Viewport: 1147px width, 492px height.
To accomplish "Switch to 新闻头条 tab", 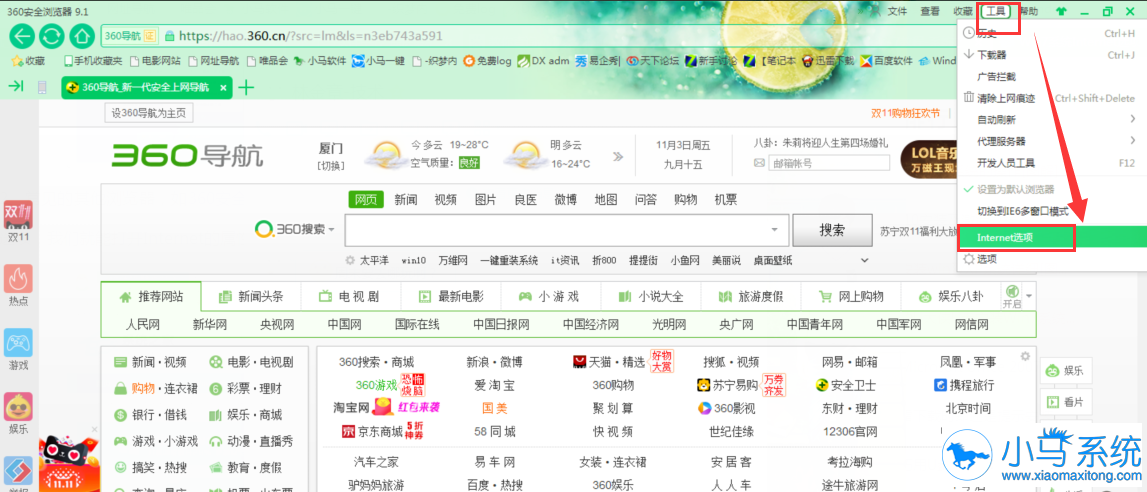I will coord(250,296).
